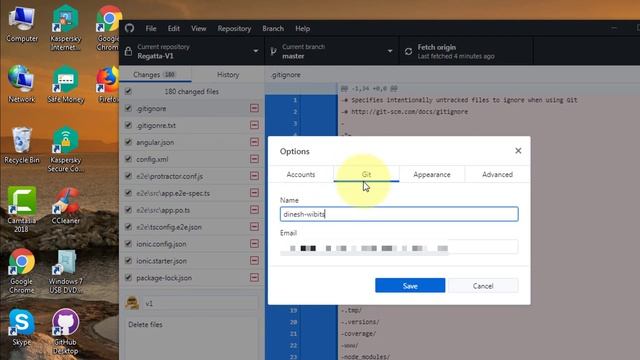Click the deleted-file marker for config.xml

(254, 159)
